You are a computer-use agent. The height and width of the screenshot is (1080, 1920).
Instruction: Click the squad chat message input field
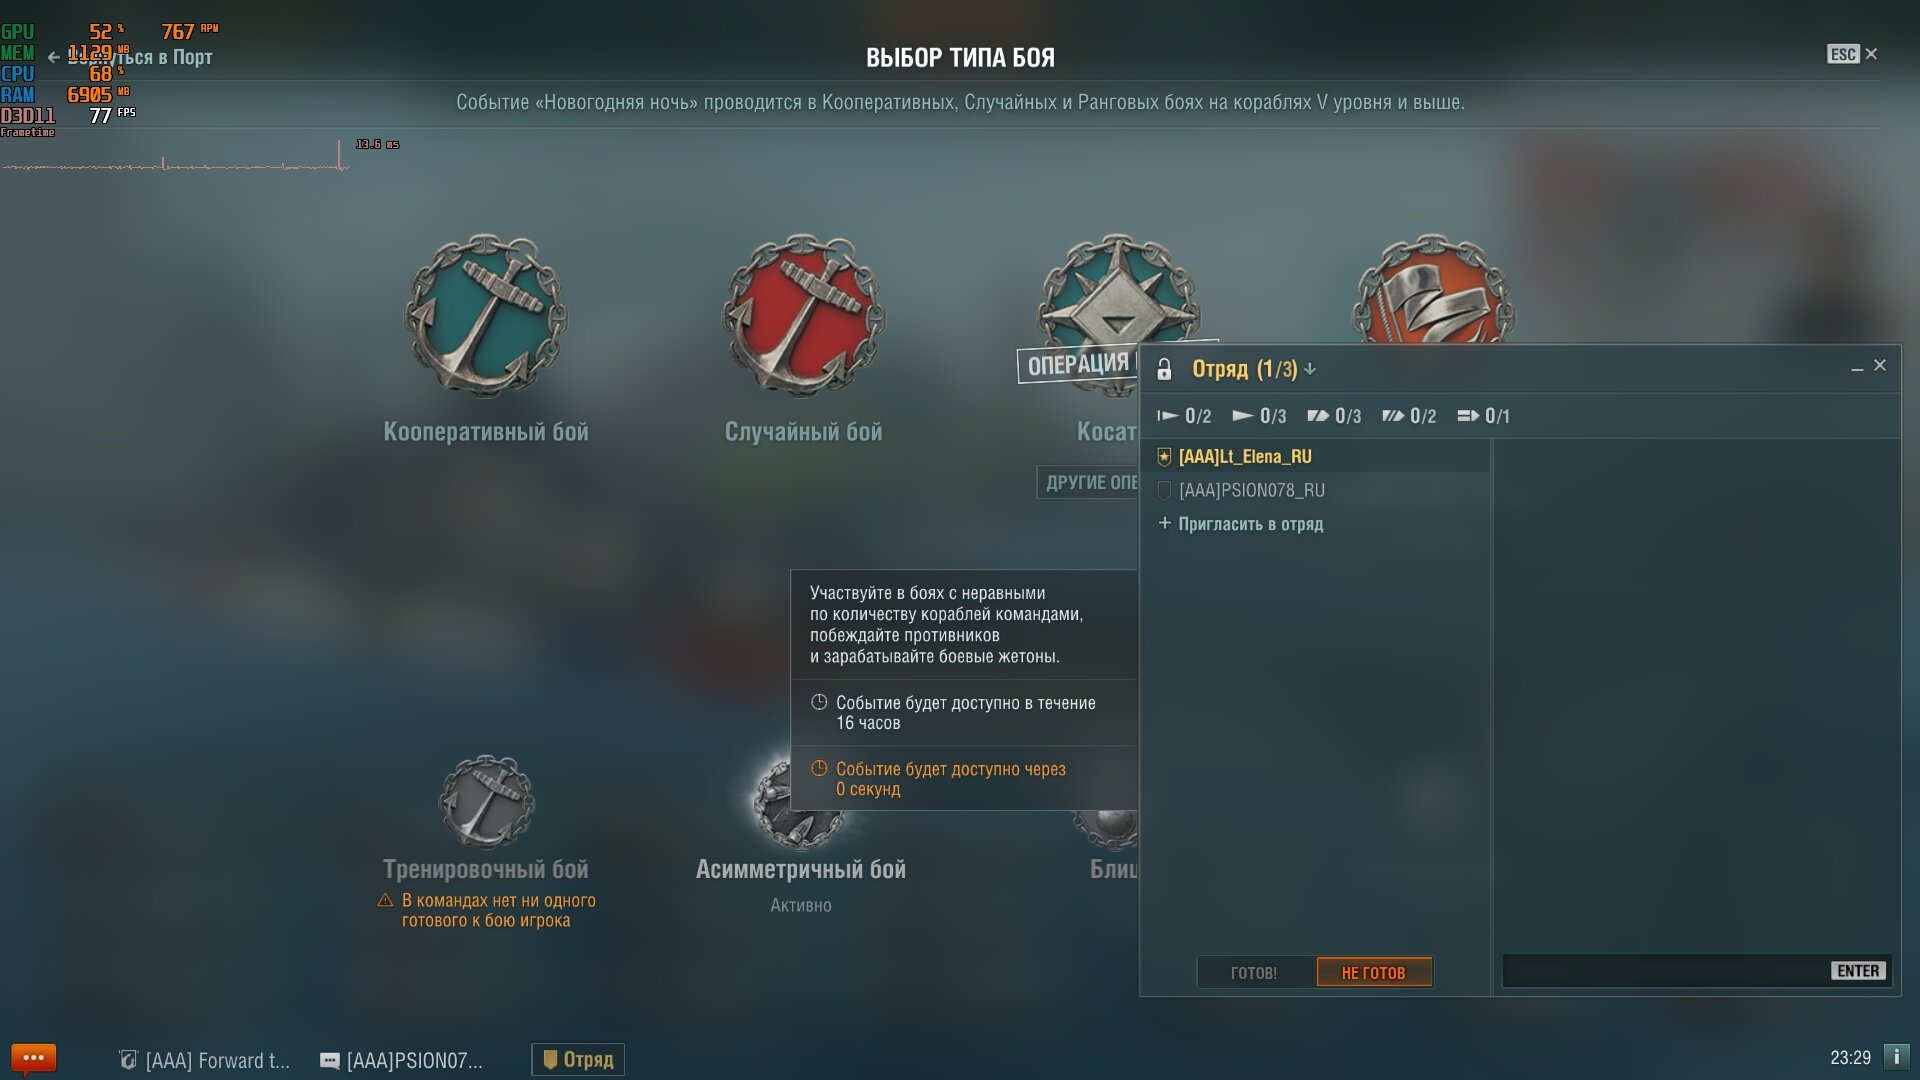click(x=1666, y=971)
